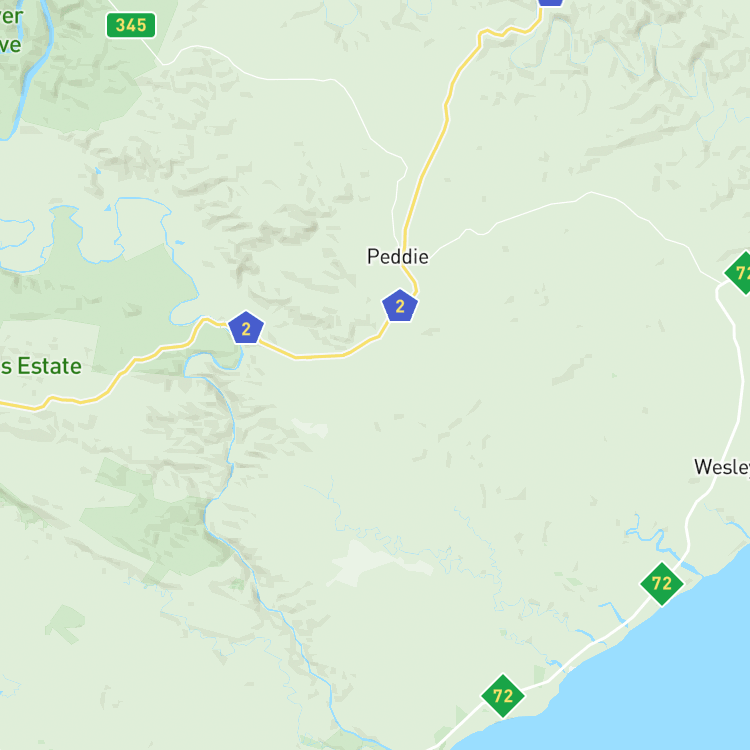The image size is (750, 750).
Task: Select the cut-off blue shield at the top edge
Action: click(x=551, y=2)
